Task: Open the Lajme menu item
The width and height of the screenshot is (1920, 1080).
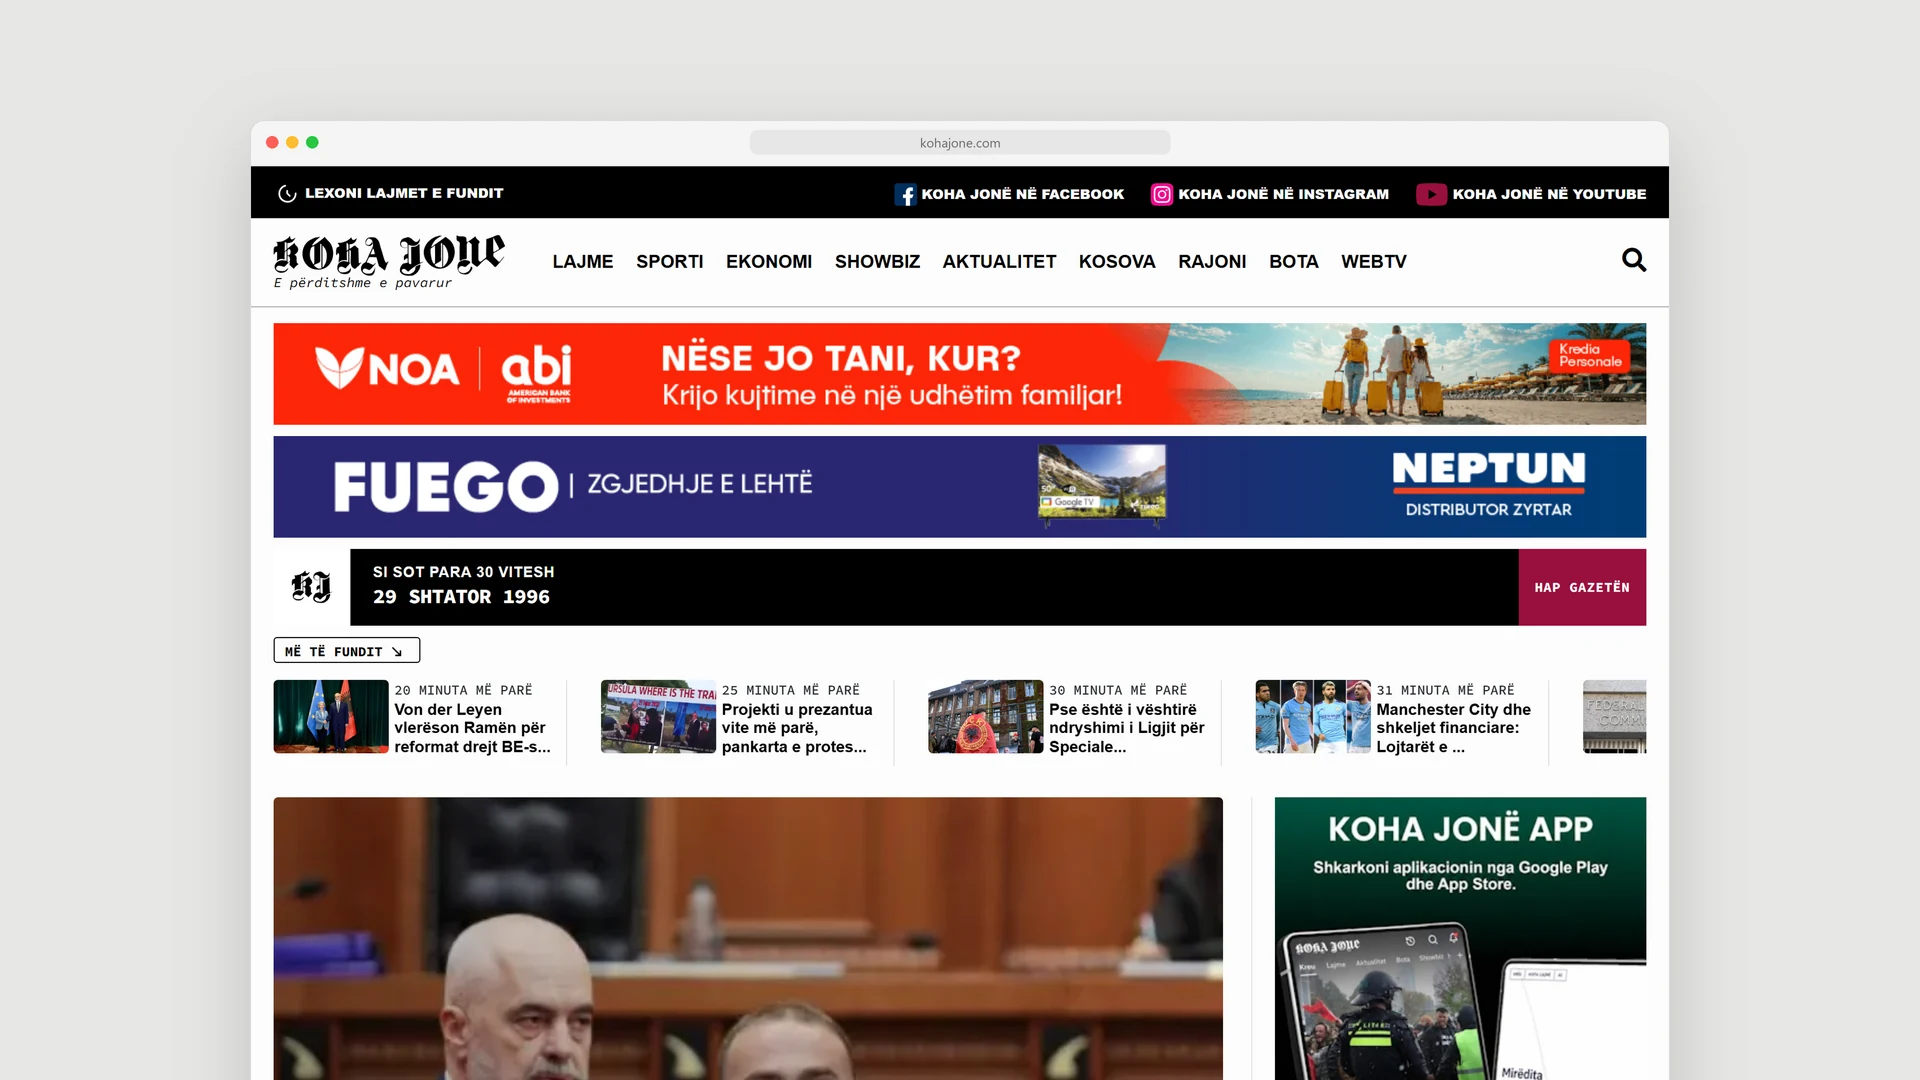Action: (583, 261)
